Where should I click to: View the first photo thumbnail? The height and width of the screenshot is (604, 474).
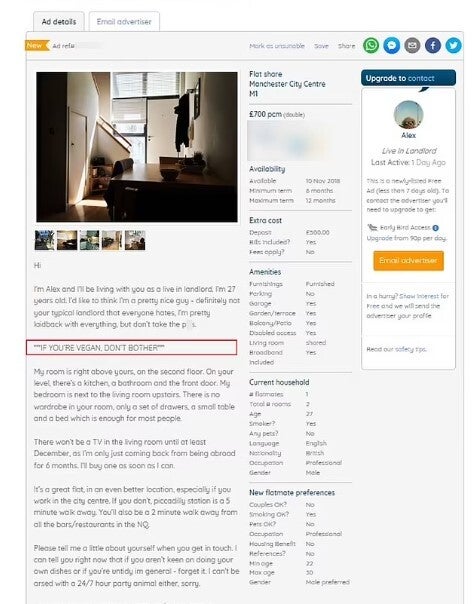coord(44,240)
